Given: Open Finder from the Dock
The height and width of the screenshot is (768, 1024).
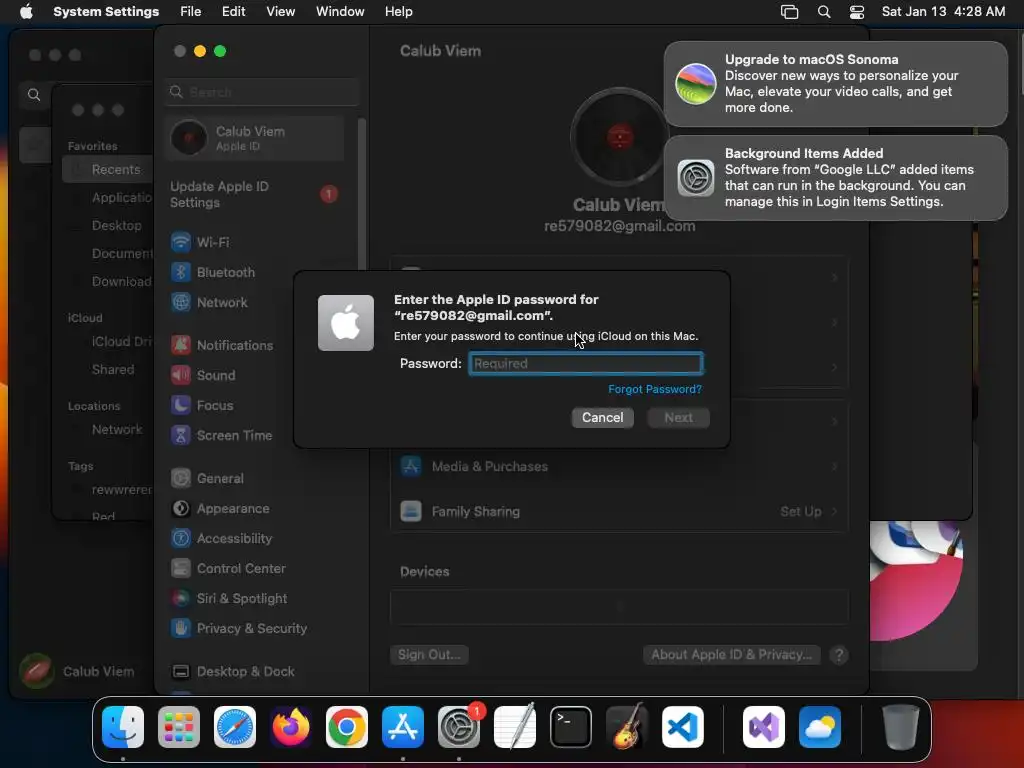Looking at the screenshot, I should tap(123, 727).
